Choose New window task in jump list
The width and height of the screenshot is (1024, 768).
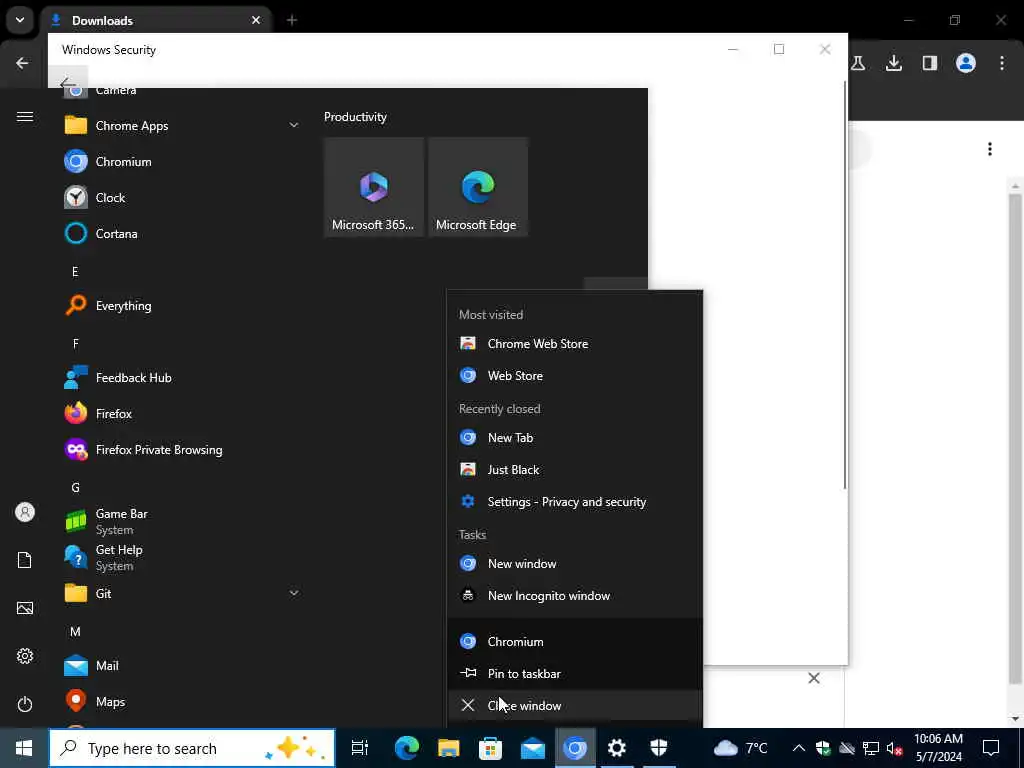[x=575, y=564]
